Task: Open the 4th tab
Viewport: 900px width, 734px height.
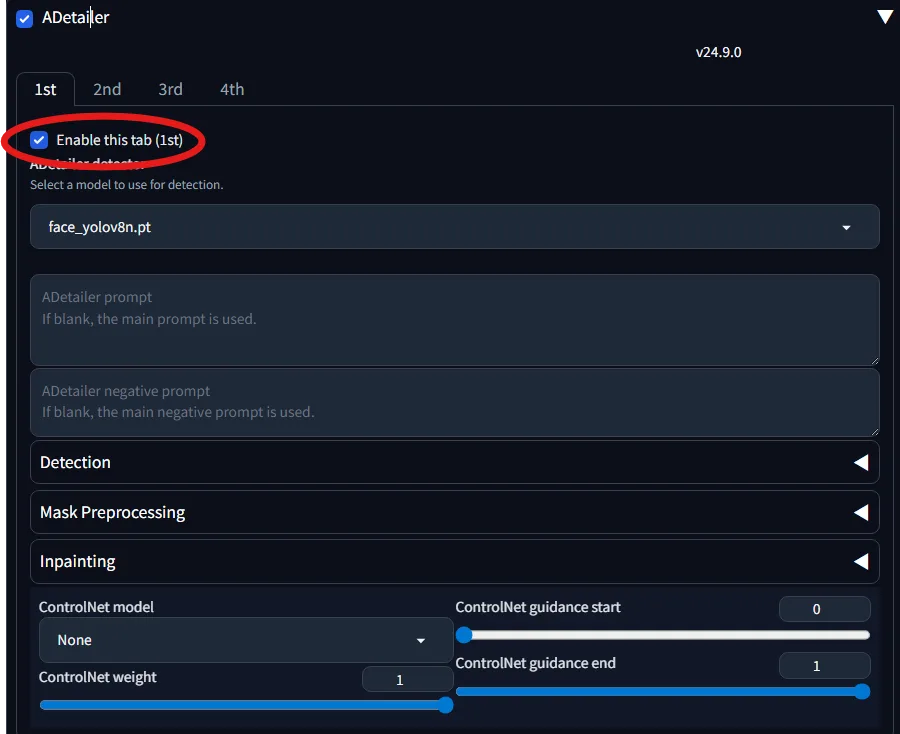Action: click(232, 89)
